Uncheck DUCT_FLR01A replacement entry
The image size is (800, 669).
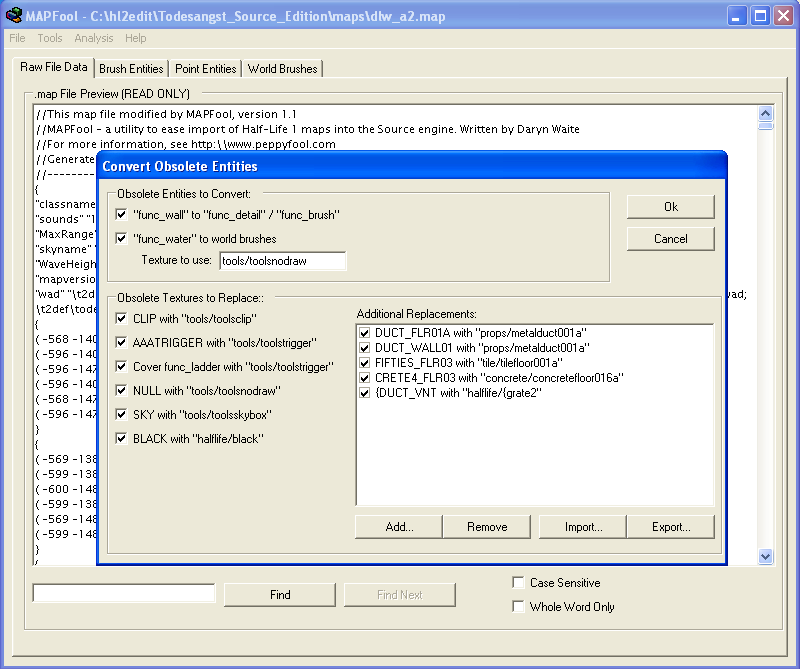click(x=364, y=333)
